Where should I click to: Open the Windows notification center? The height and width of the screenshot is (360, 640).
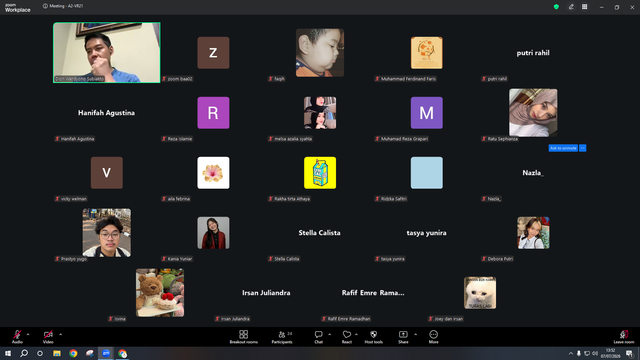tap(629, 353)
